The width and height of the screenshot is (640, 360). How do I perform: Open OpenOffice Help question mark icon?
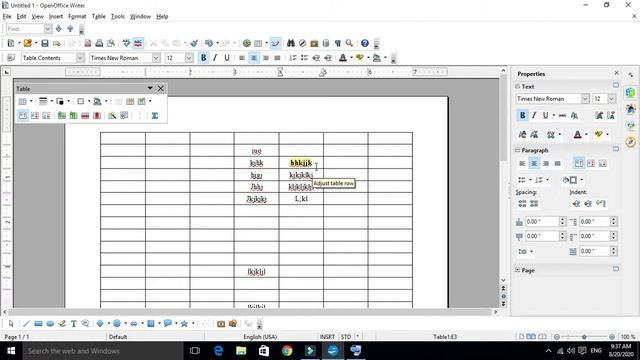point(365,43)
